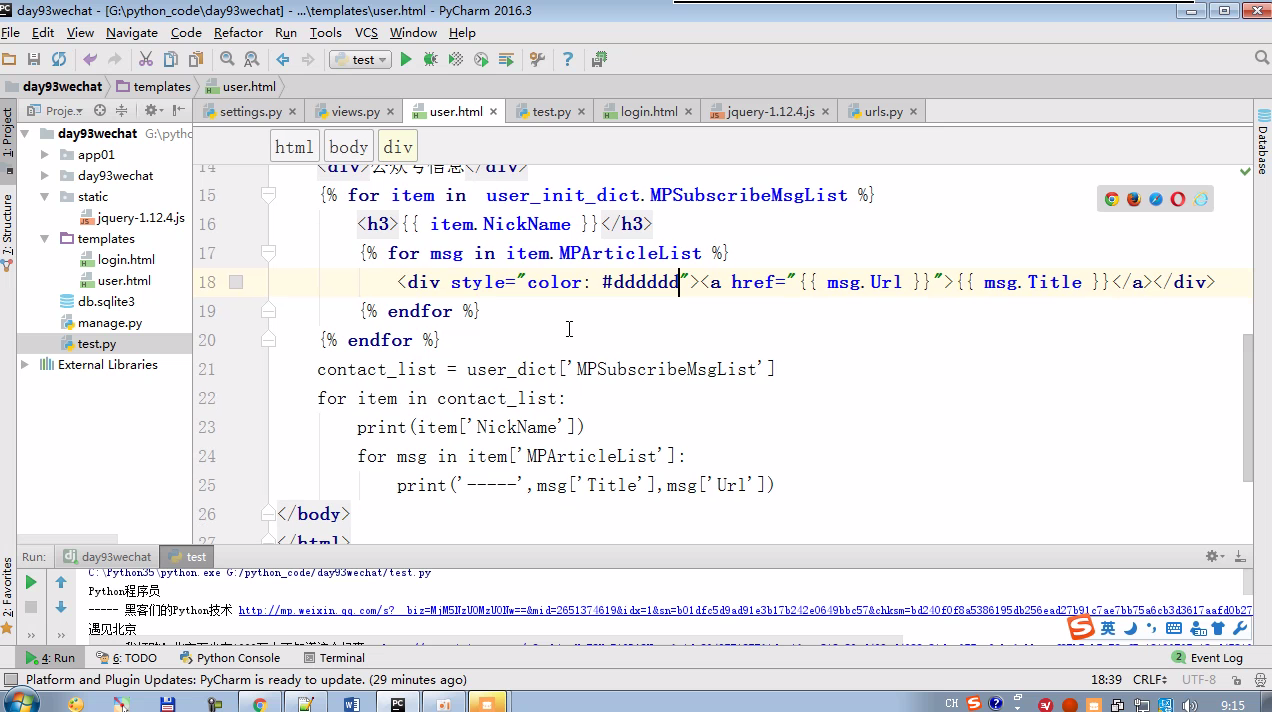Open the 6: TODO tool window
Viewport: 1272px width, 712px height.
126,658
